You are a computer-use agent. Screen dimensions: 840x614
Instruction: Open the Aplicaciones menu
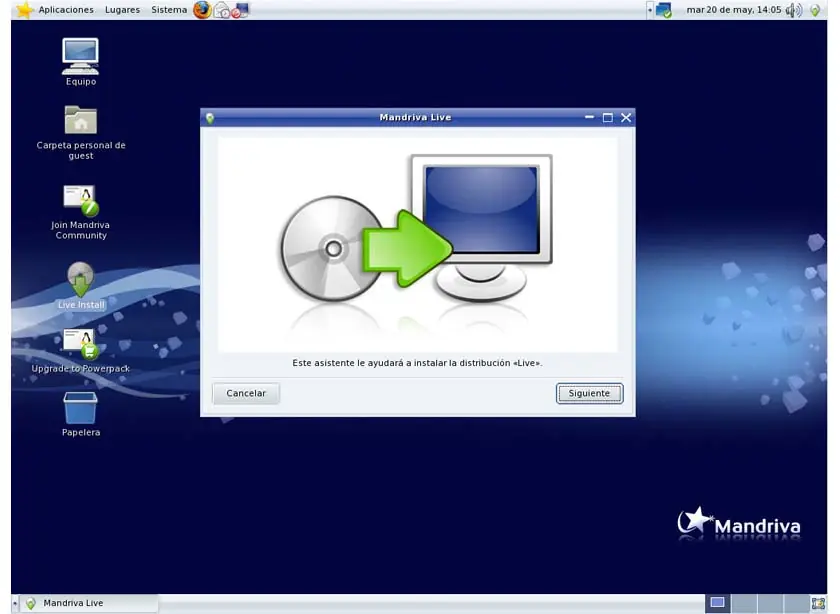(66, 10)
